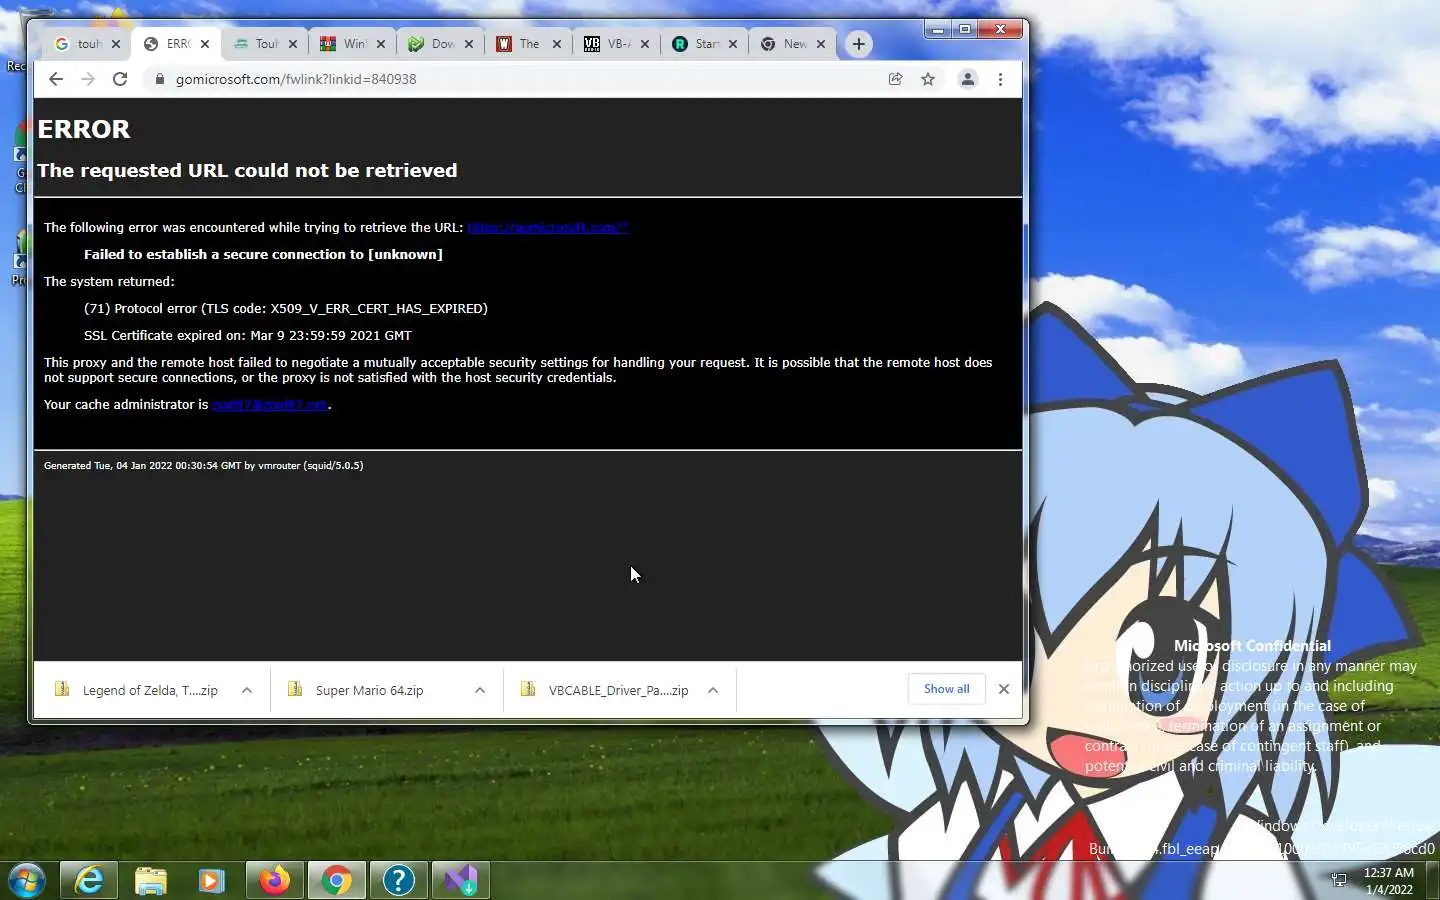Open the Windows Start menu orb
Viewport: 1440px width, 900px height.
click(x=27, y=881)
